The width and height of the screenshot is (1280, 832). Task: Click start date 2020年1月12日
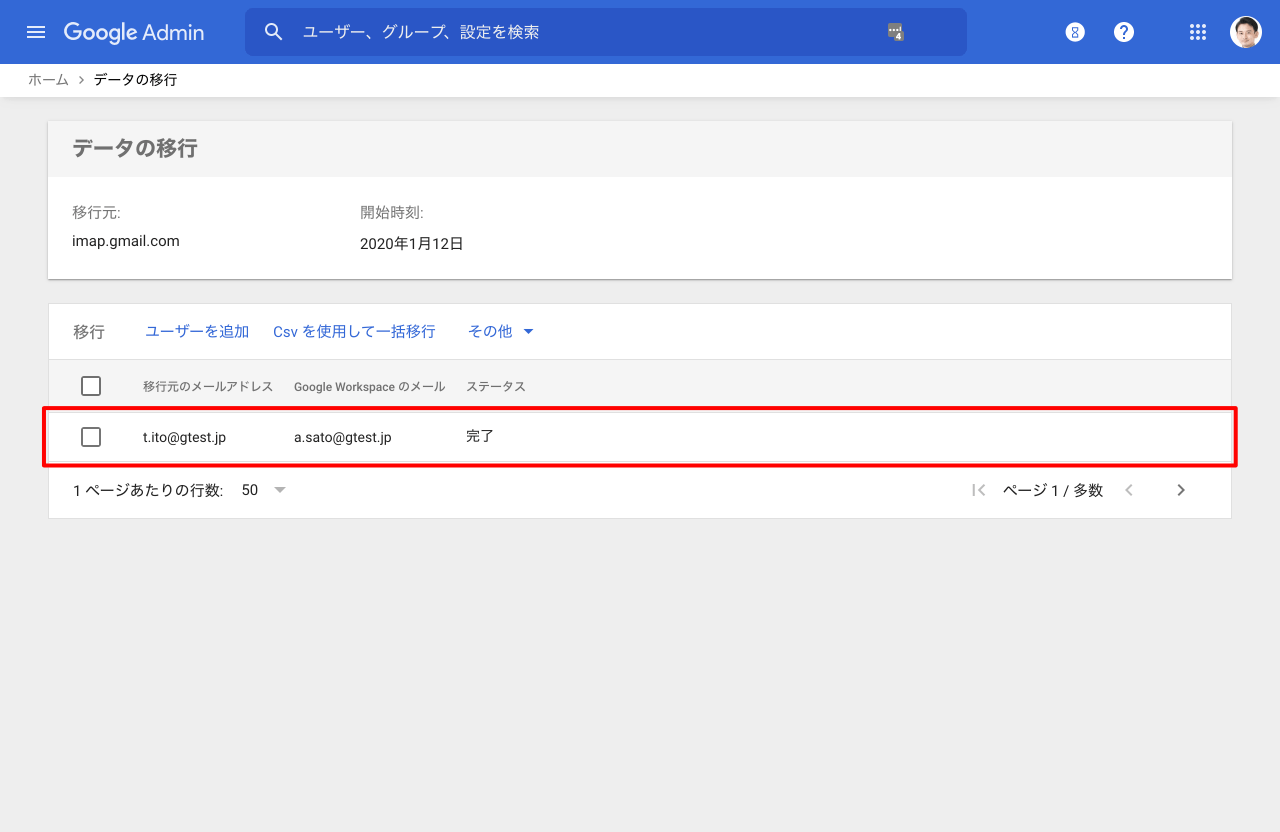pos(412,243)
